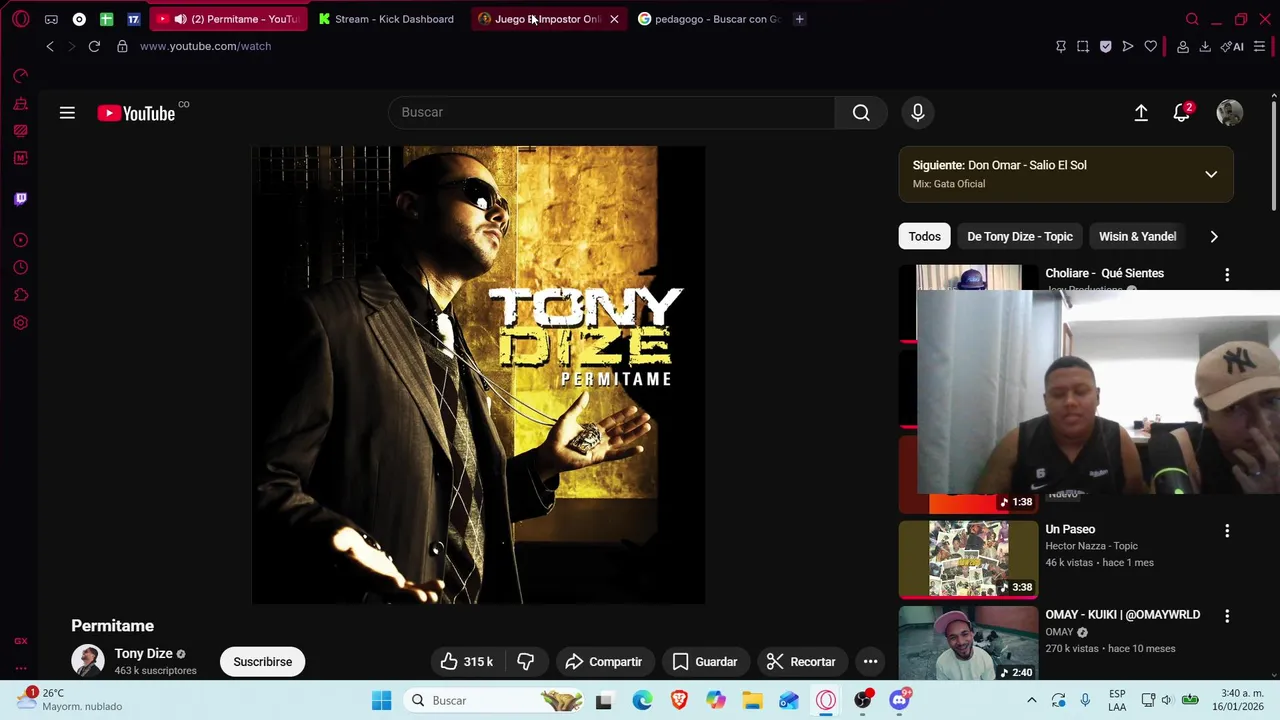Open Opera downloads icon
This screenshot has width=1280, height=720.
point(1205,46)
